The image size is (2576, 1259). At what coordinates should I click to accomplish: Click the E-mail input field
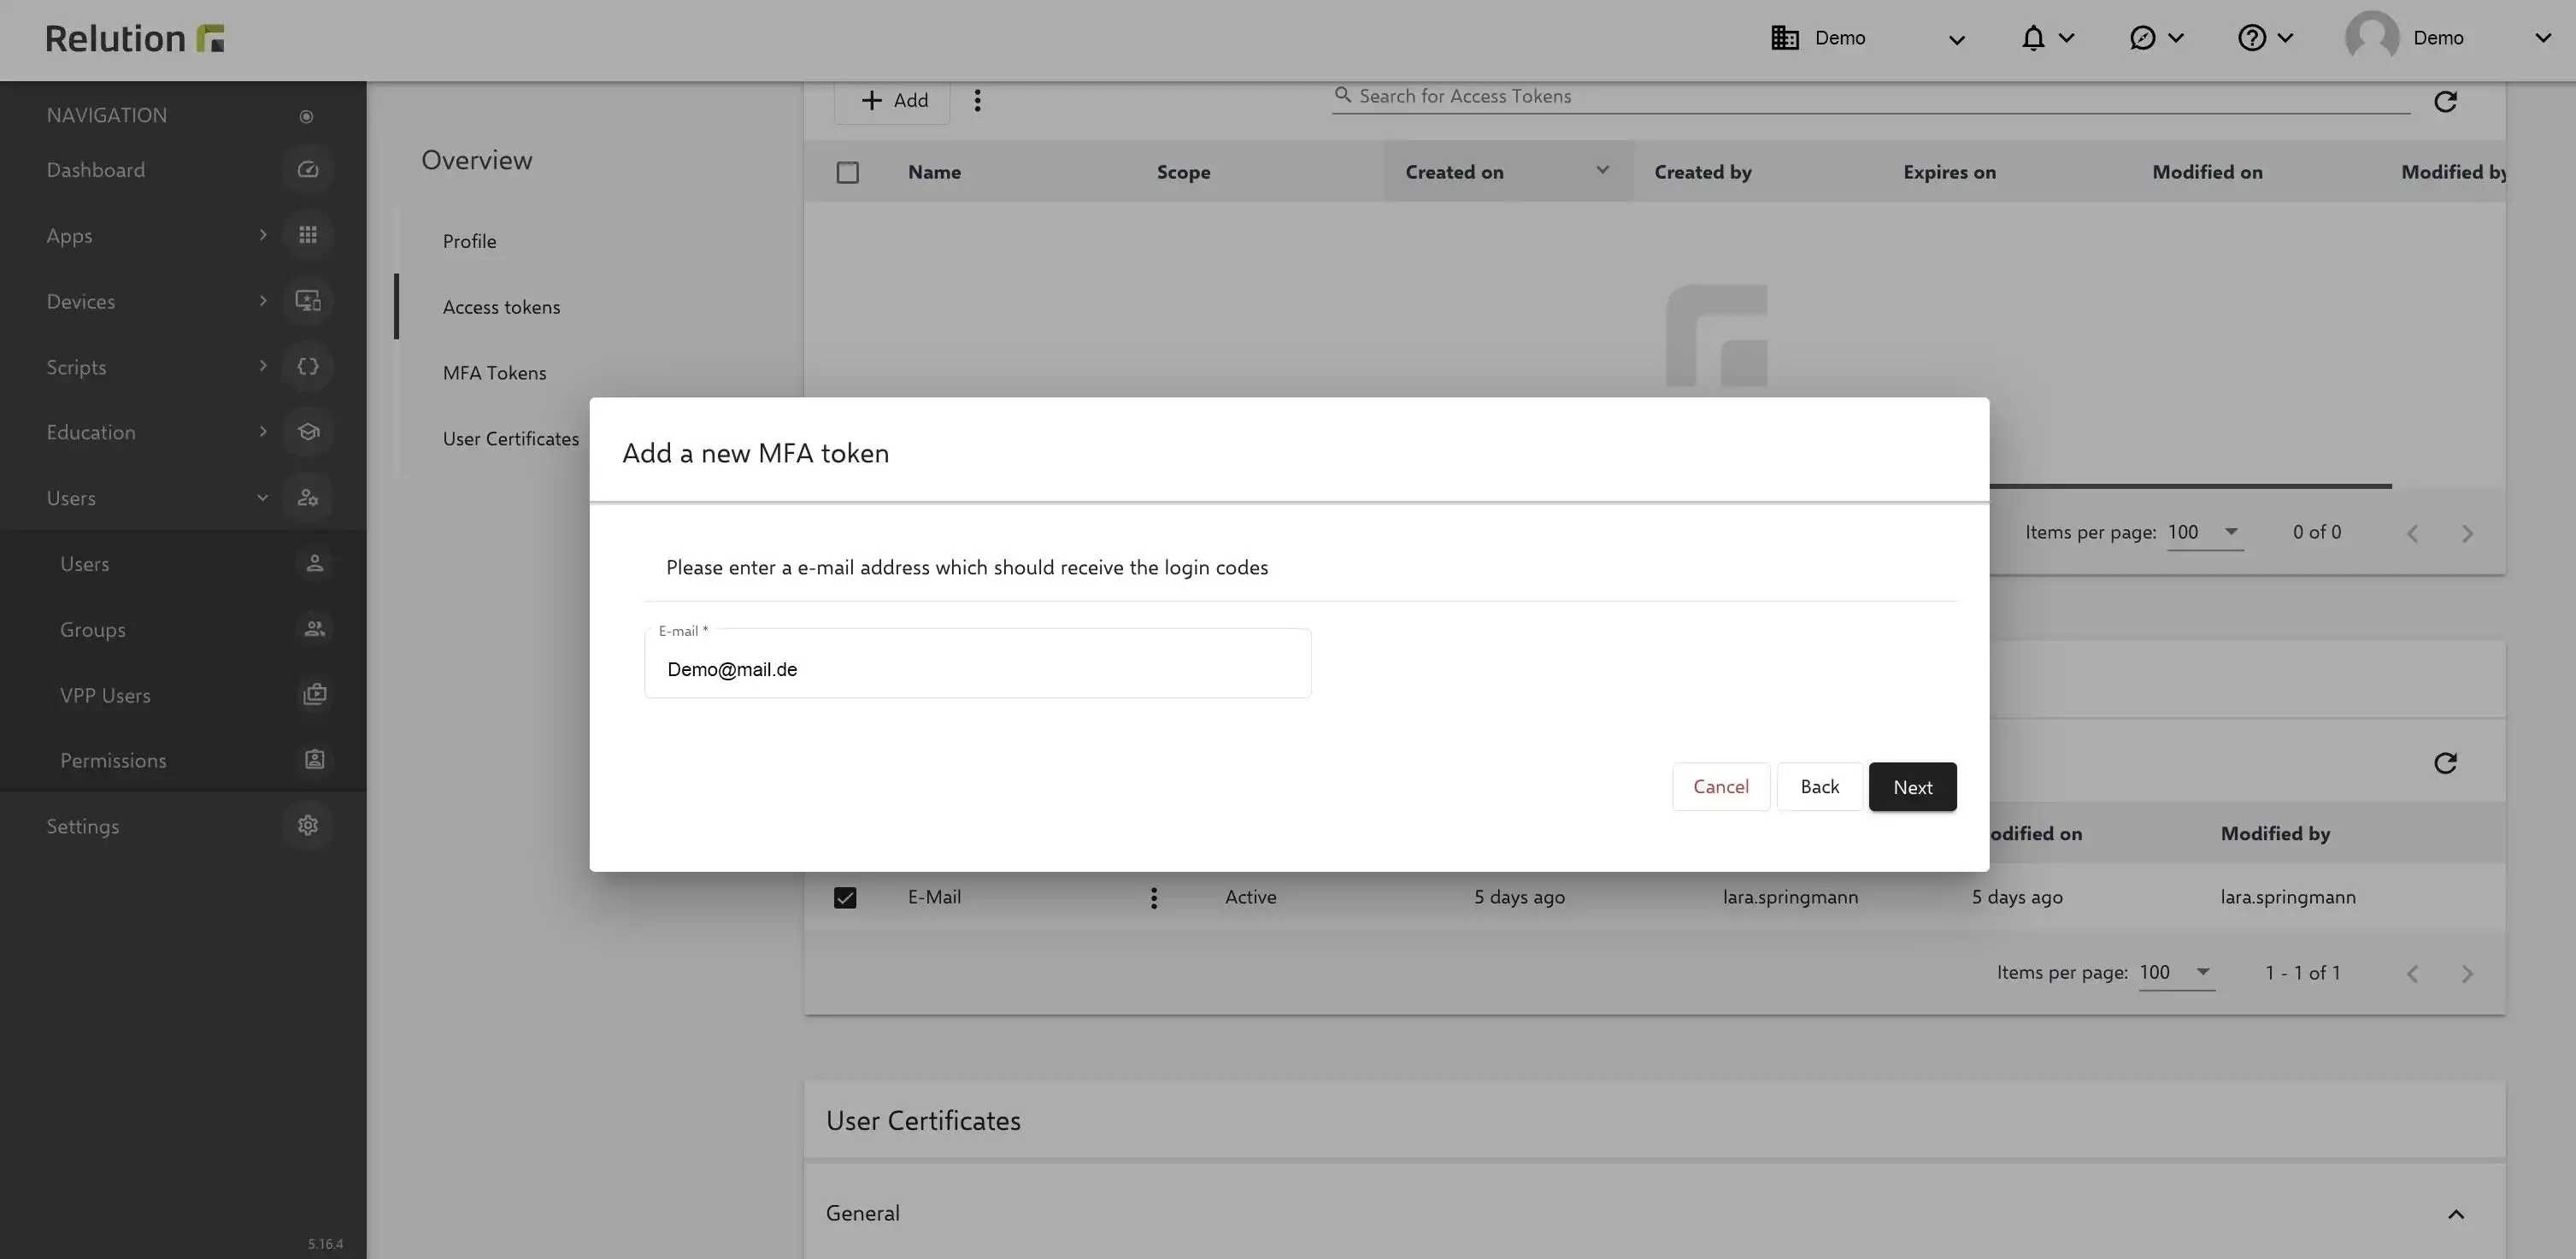tap(977, 663)
